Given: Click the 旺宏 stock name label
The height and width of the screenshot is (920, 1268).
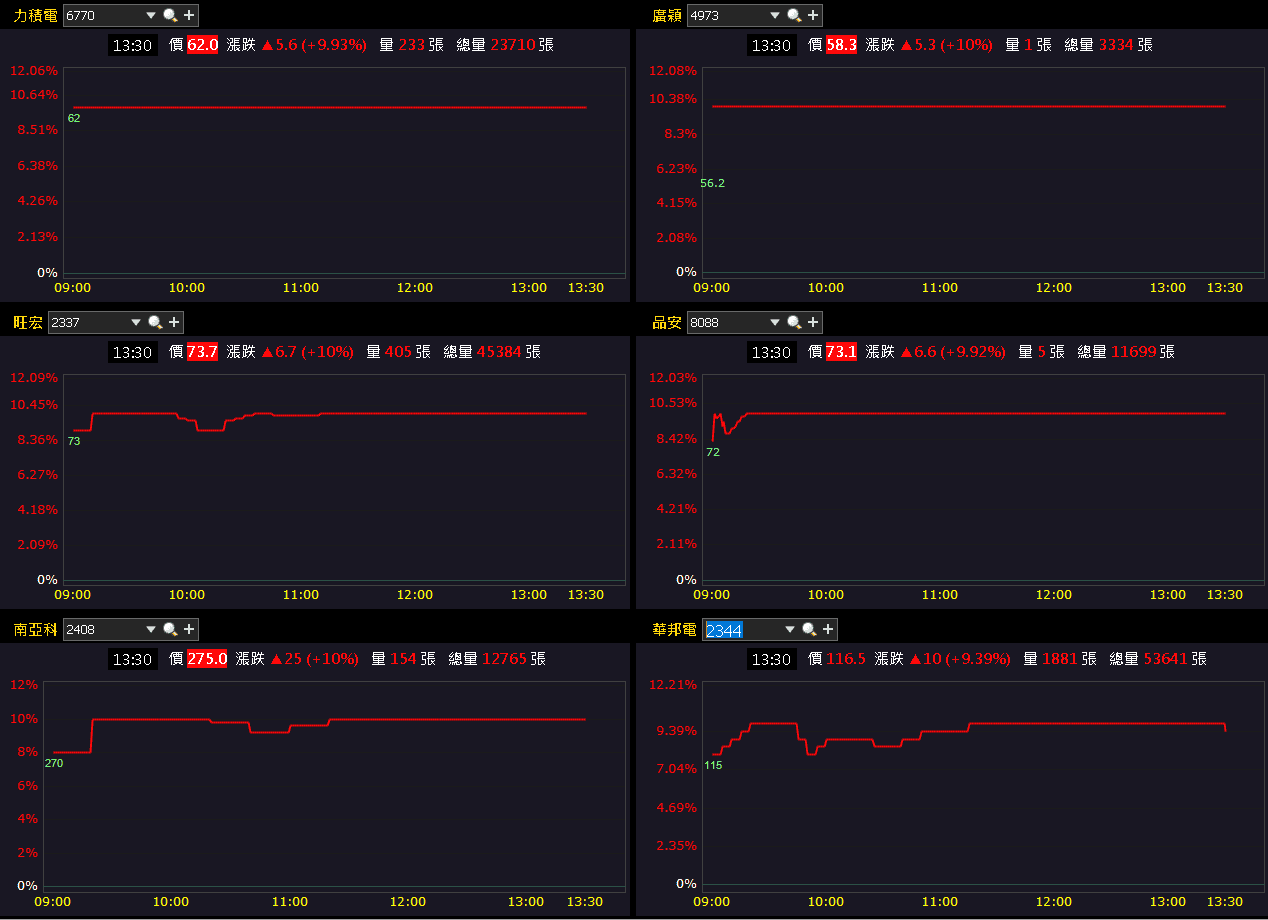Looking at the screenshot, I should click(28, 322).
